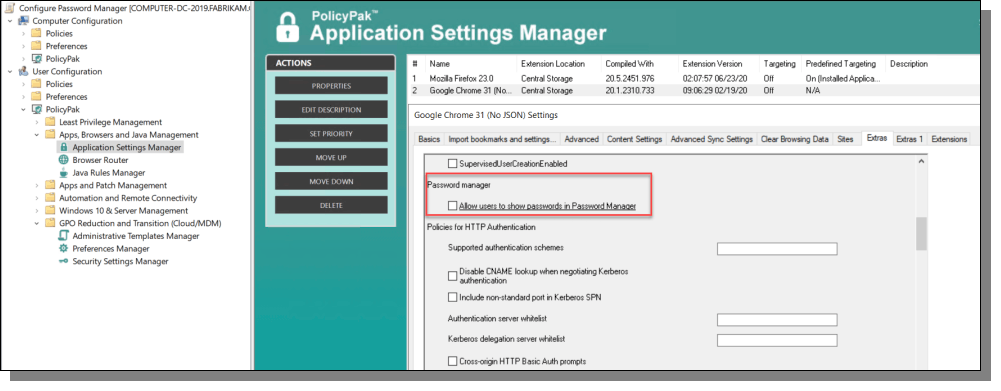Image resolution: width=1001 pixels, height=391 pixels.
Task: Click Windows 10 & Server Management folder icon
Action: coord(50,211)
